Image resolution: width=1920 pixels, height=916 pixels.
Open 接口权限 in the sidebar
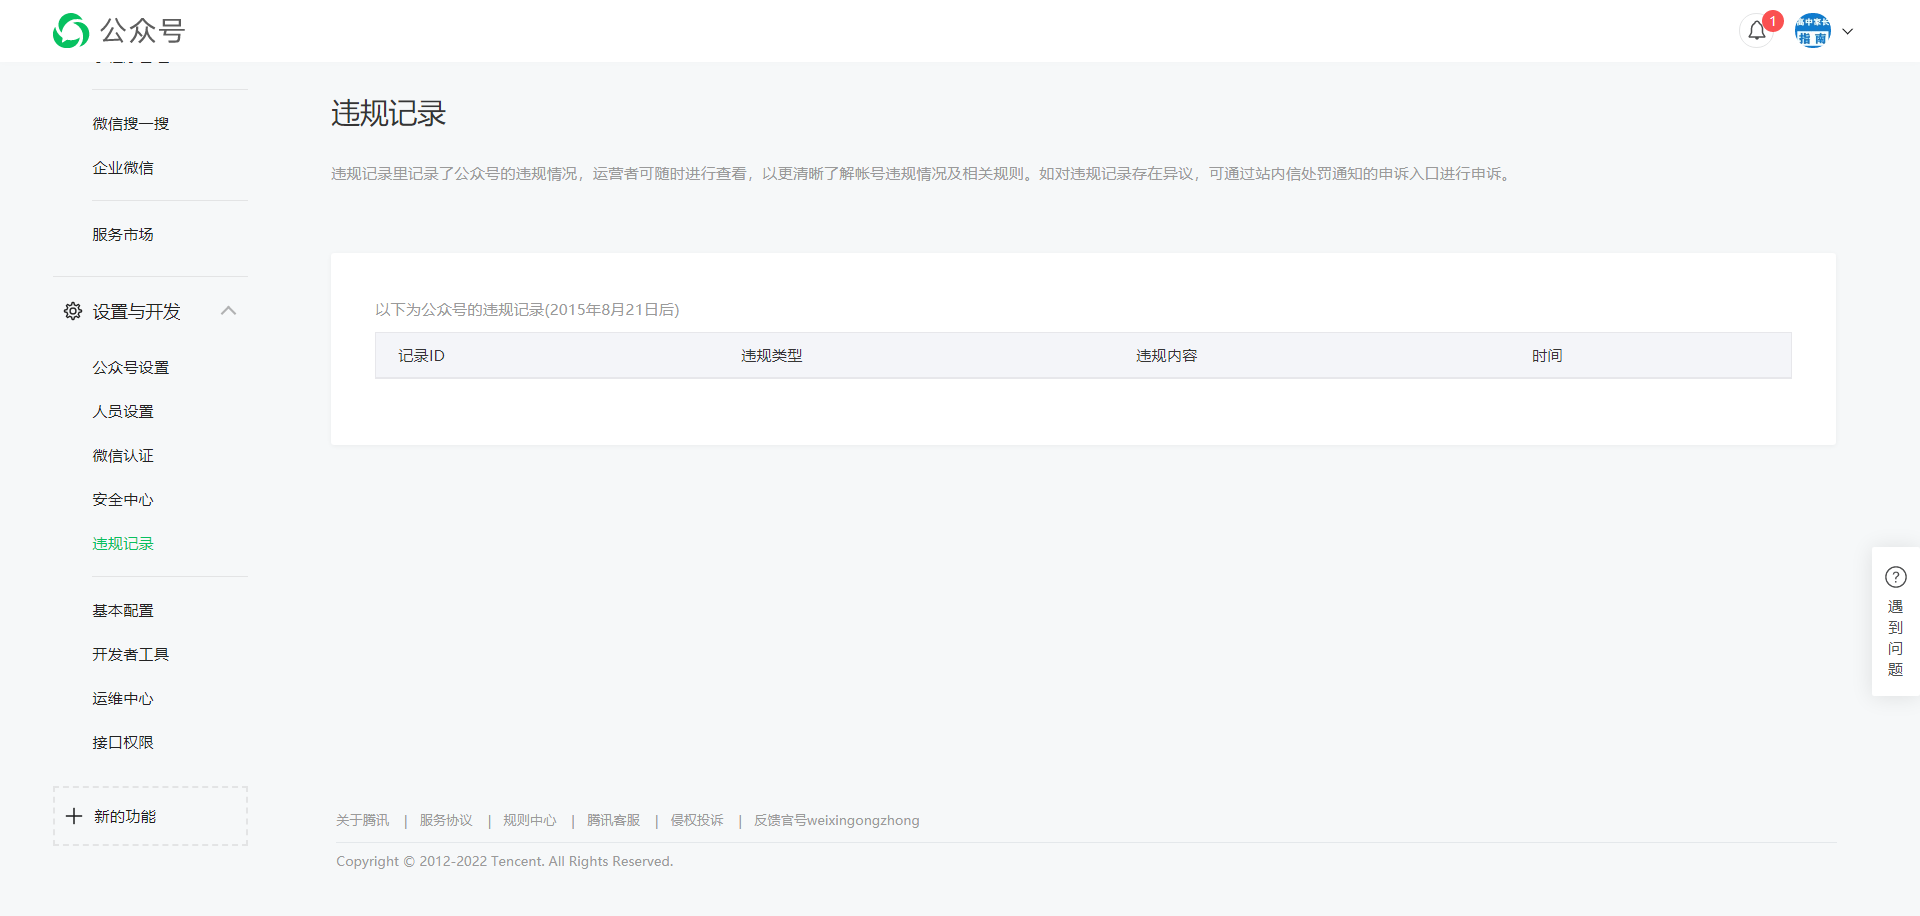point(123,743)
